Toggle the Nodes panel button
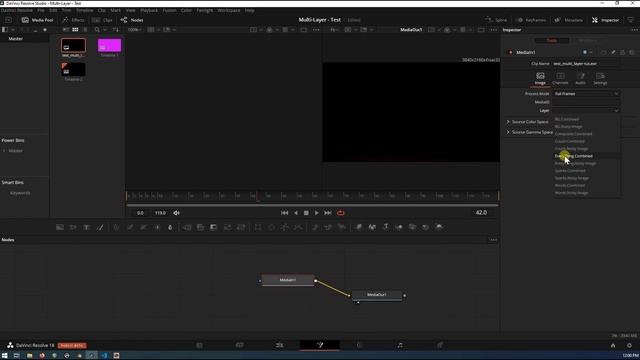Image resolution: width=640 pixels, height=360 pixels. click(132, 20)
